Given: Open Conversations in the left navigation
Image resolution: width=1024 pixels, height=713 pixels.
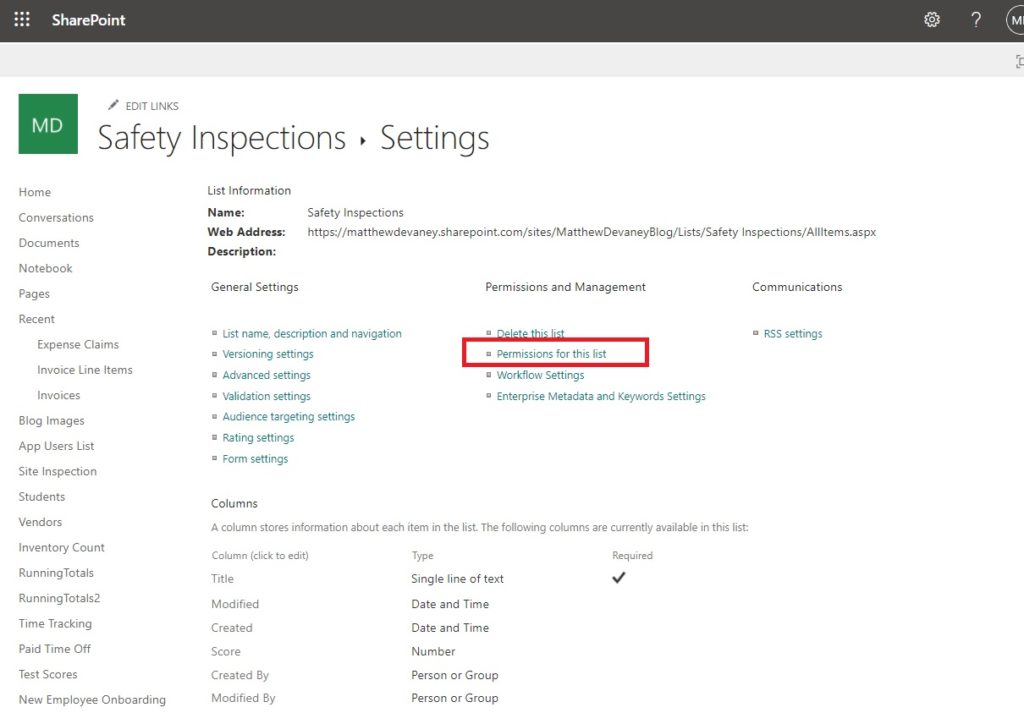Looking at the screenshot, I should tap(56, 217).
